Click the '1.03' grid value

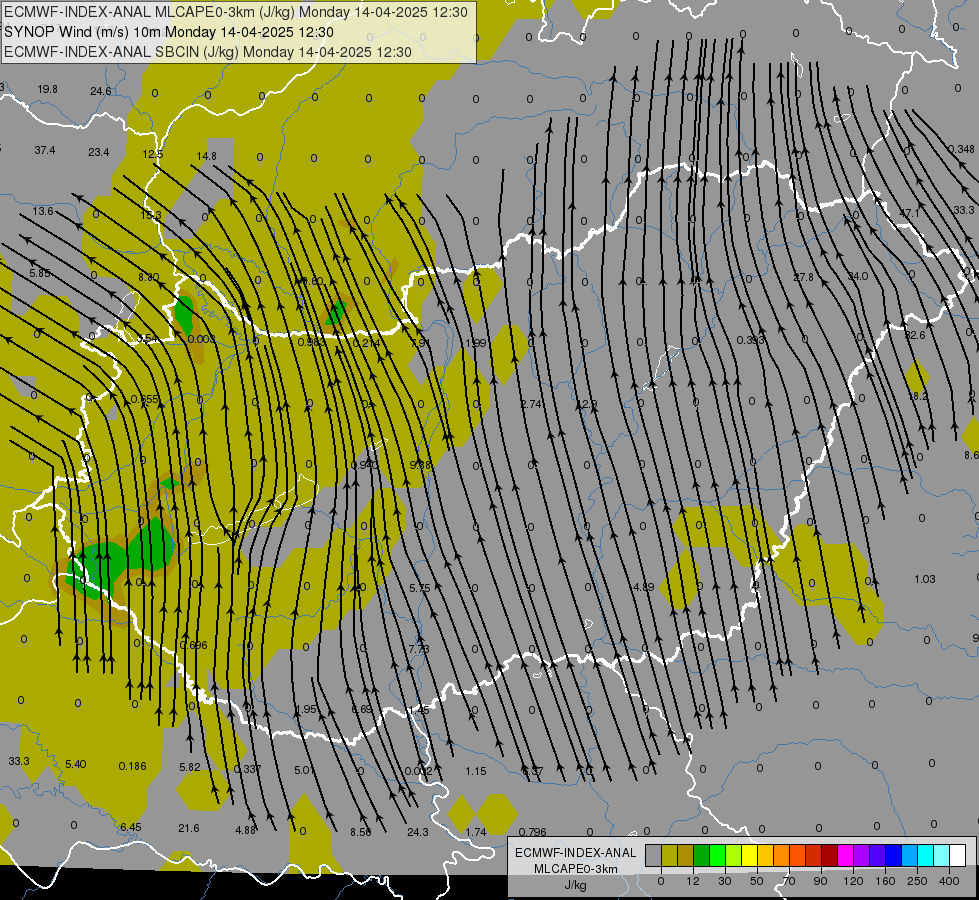925,580
